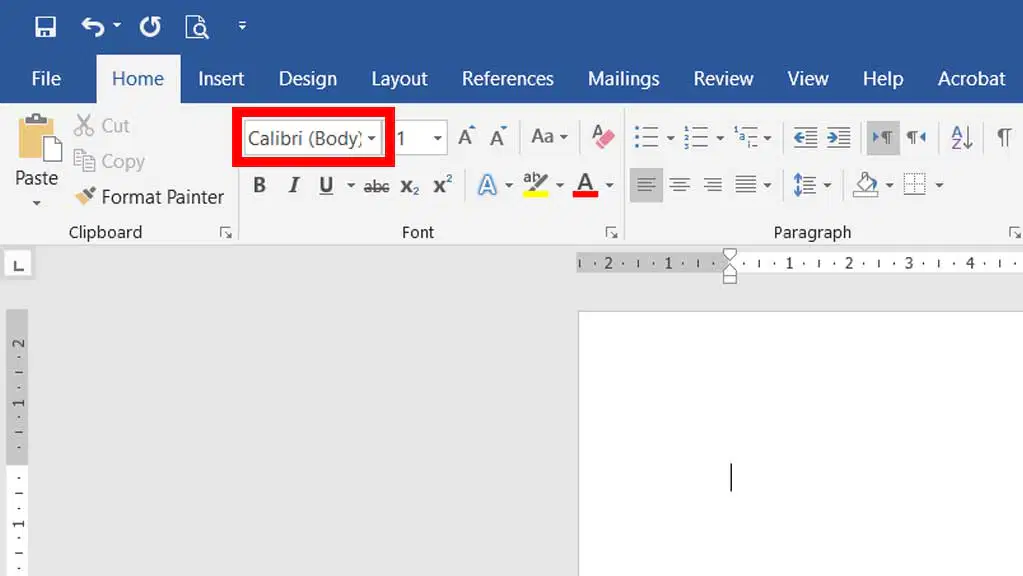1023x576 pixels.
Task: Toggle Superscript formatting
Action: [442, 185]
